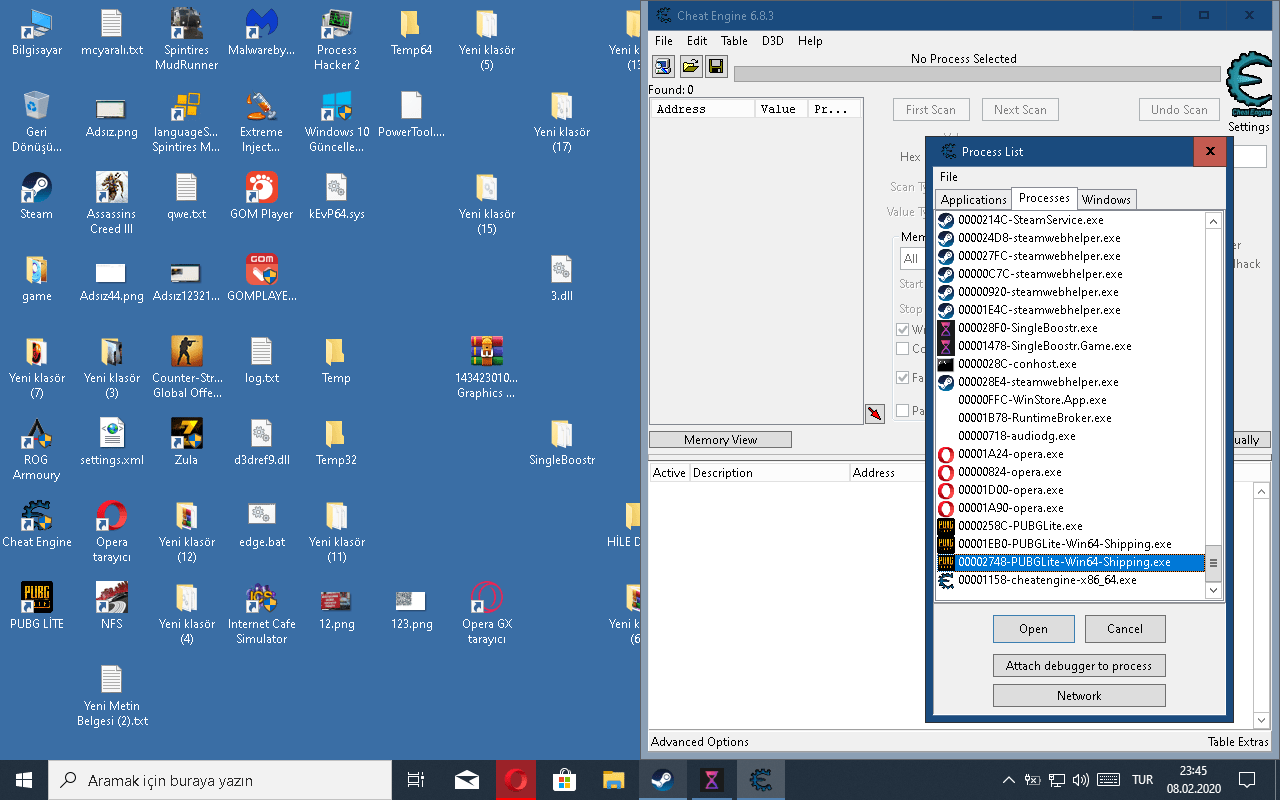Select the Internet Cafe Simulator desktop icon
Screen dimensions: 1280x800
pos(261,614)
